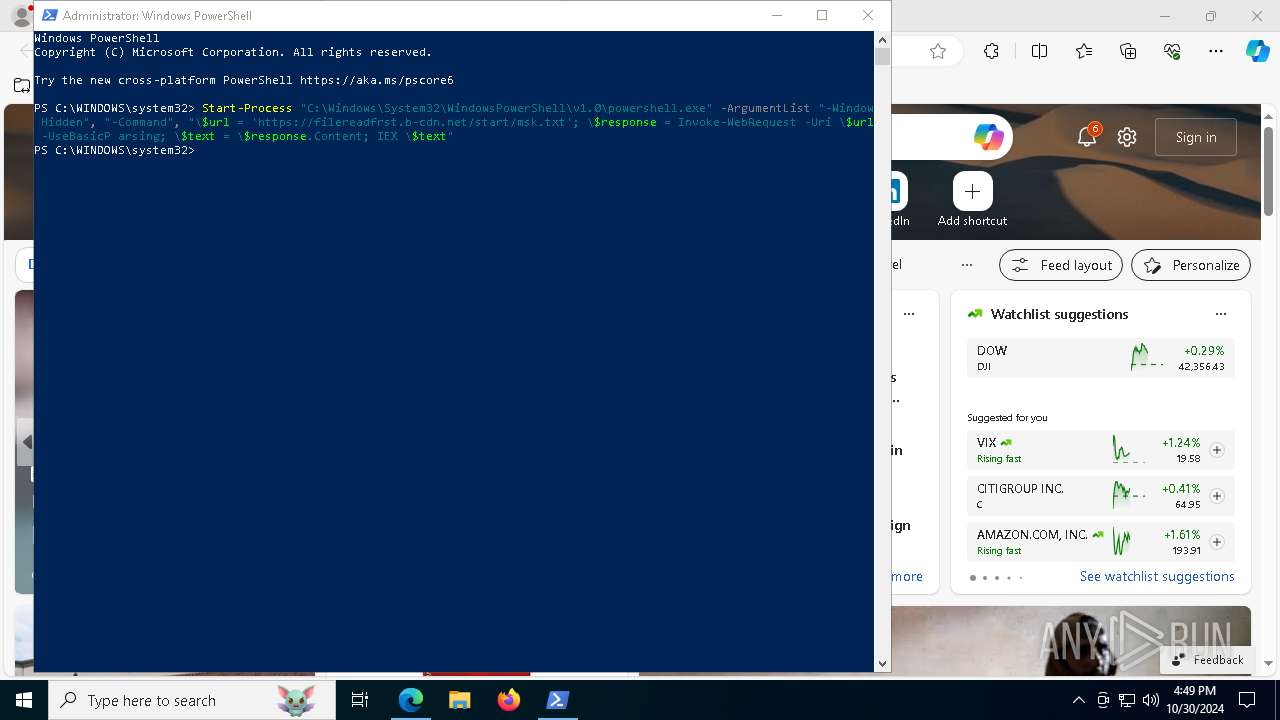Open Browser essentials heart icon in Edge
The width and height of the screenshot is (1280, 720).
click(x=1172, y=52)
